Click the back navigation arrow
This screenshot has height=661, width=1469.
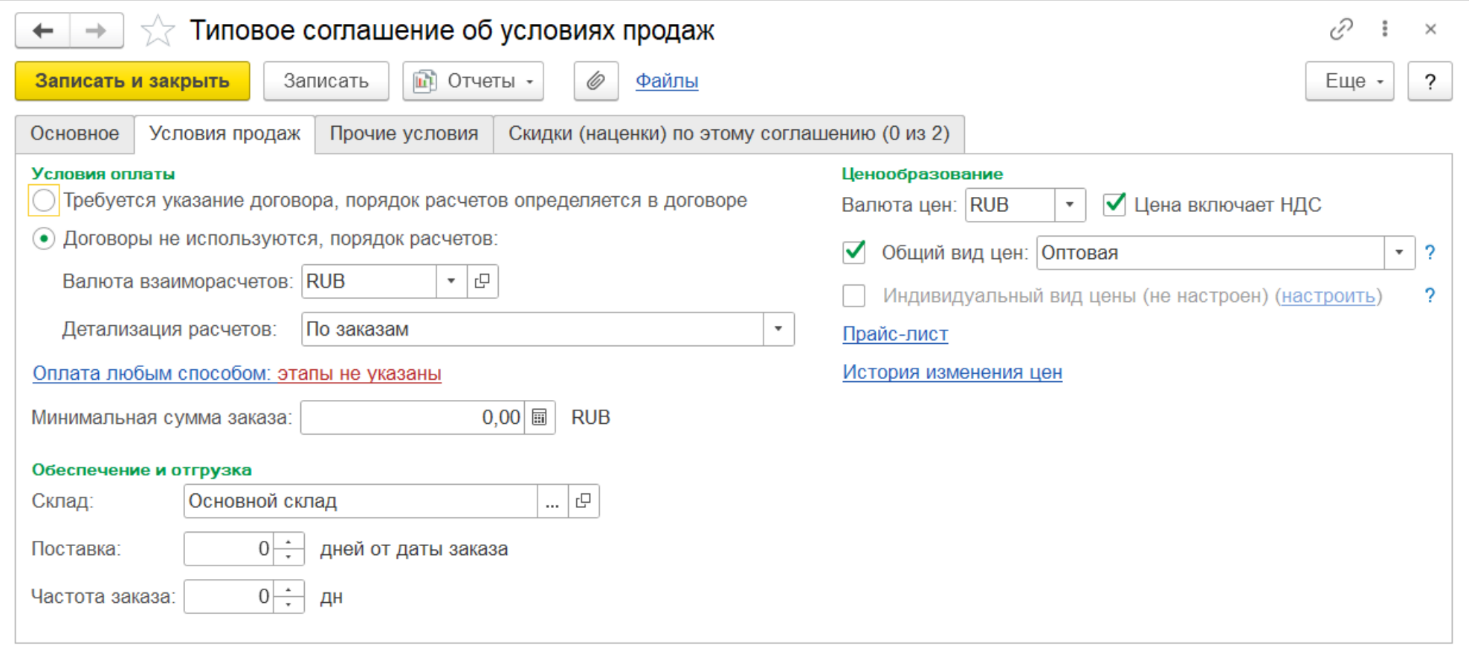click(x=43, y=31)
